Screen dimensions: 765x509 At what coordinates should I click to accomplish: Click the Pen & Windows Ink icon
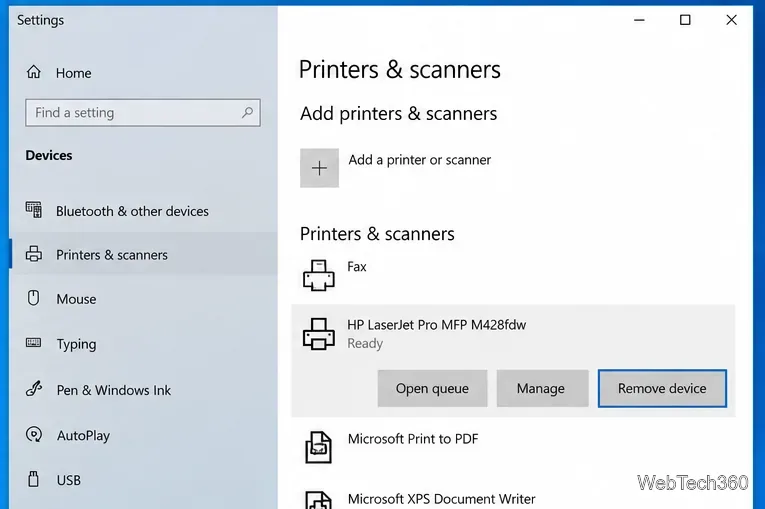click(34, 389)
